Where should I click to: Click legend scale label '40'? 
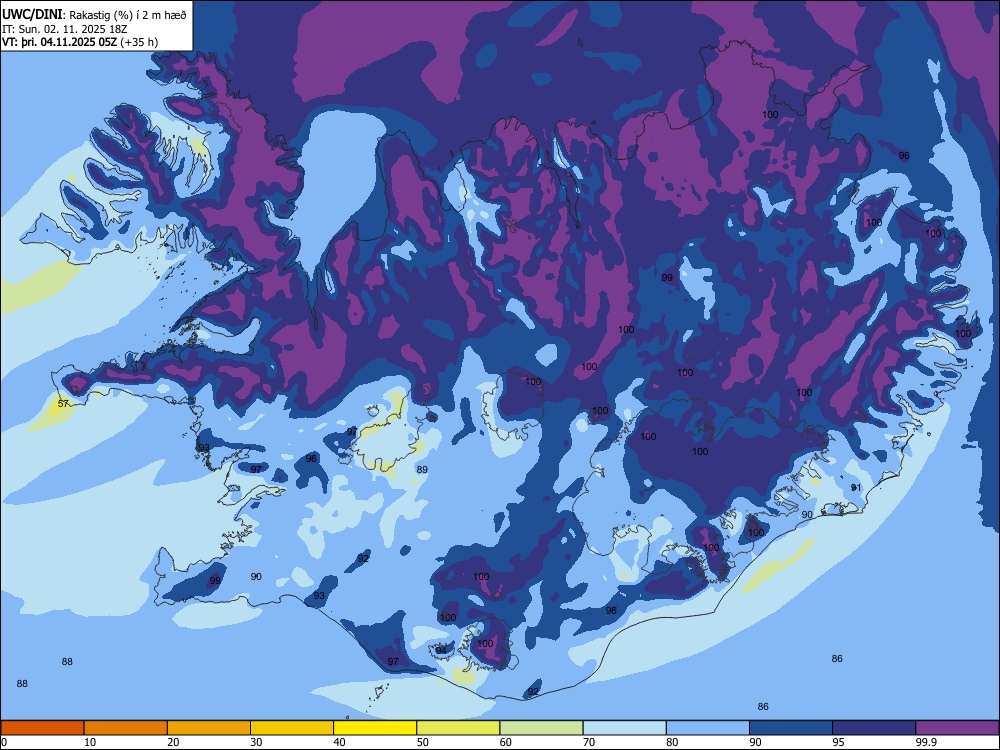[339, 742]
